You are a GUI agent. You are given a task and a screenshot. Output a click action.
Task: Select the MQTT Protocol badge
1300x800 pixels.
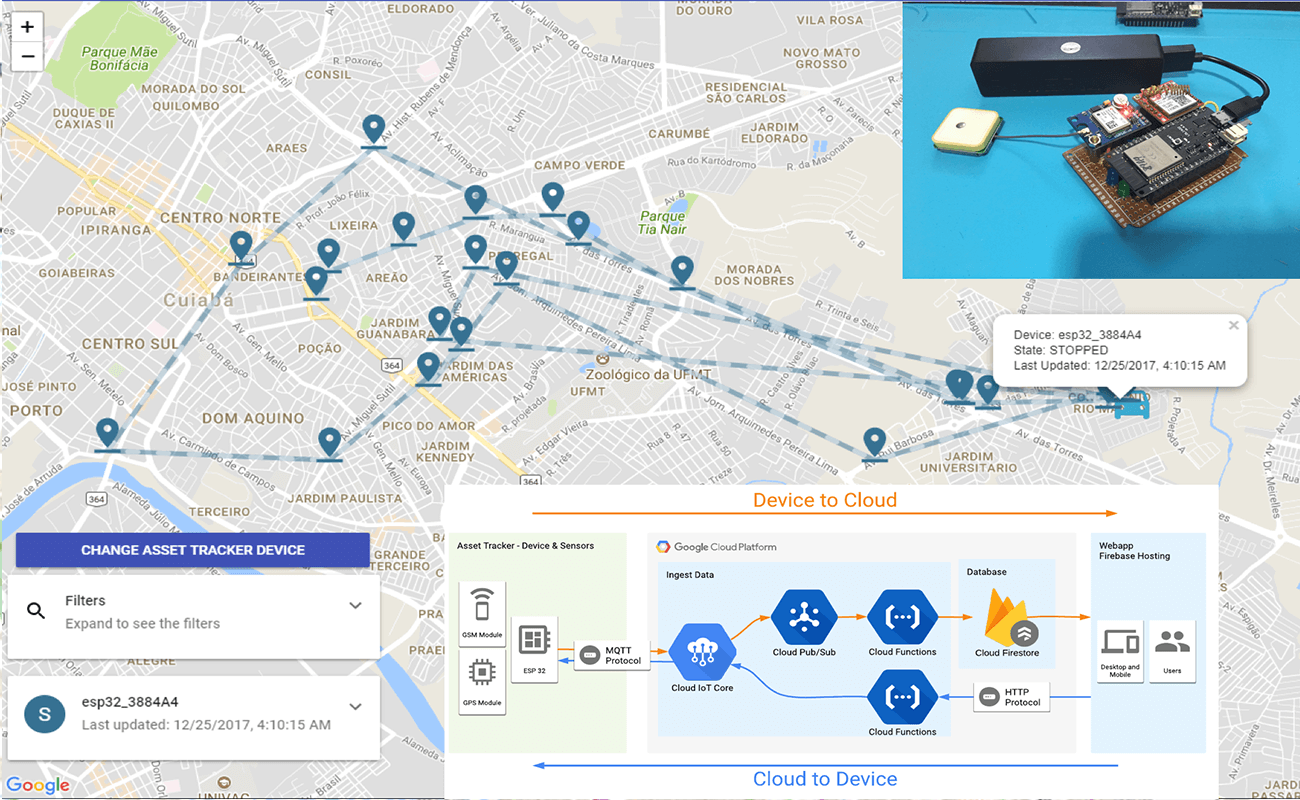tap(611, 657)
